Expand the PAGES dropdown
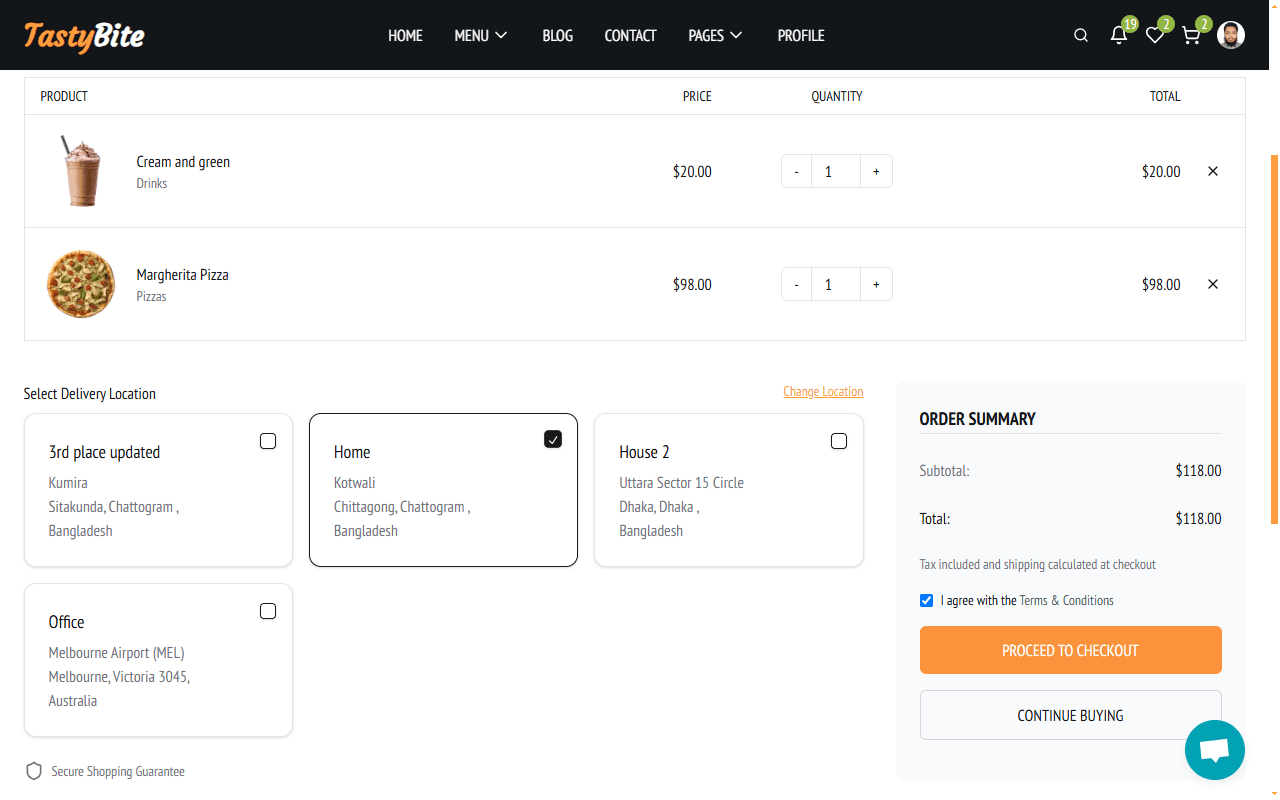The image size is (1280, 800). [x=715, y=36]
